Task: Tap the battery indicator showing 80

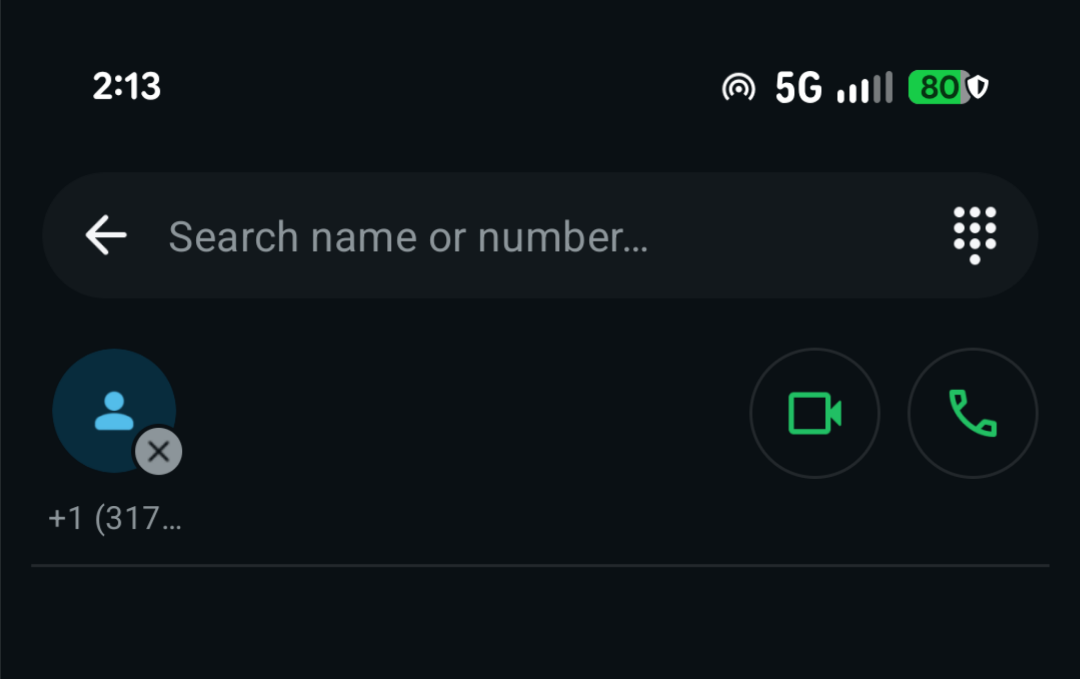Action: click(937, 88)
